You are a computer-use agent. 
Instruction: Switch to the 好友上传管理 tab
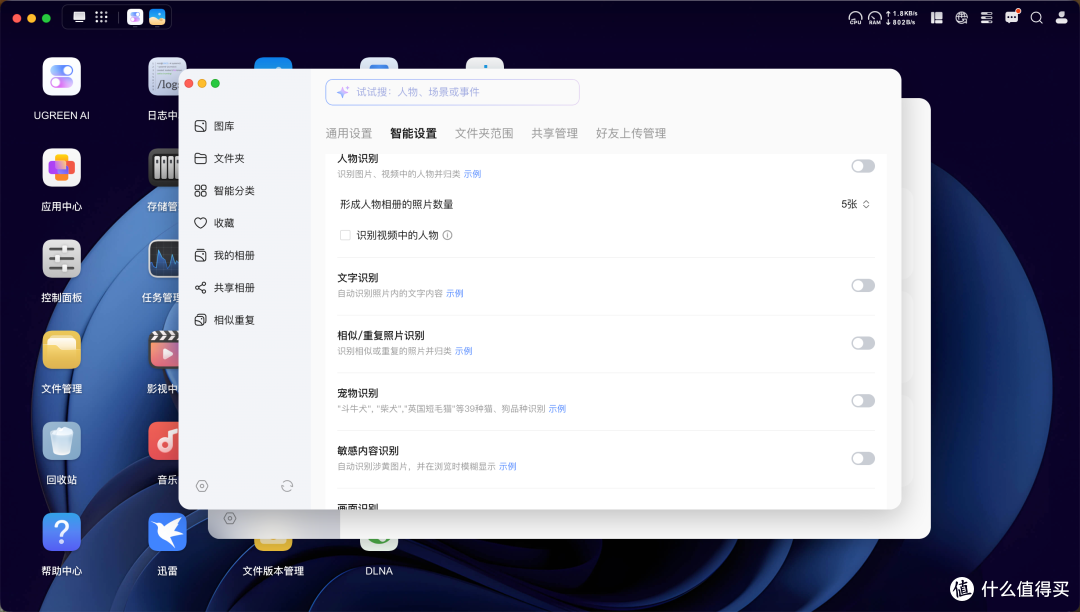[x=631, y=134]
